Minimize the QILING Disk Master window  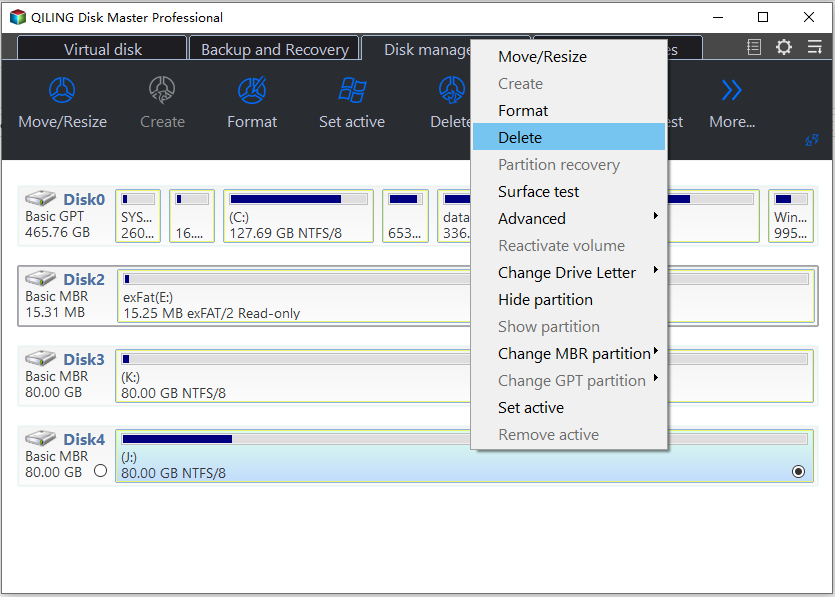pos(718,17)
